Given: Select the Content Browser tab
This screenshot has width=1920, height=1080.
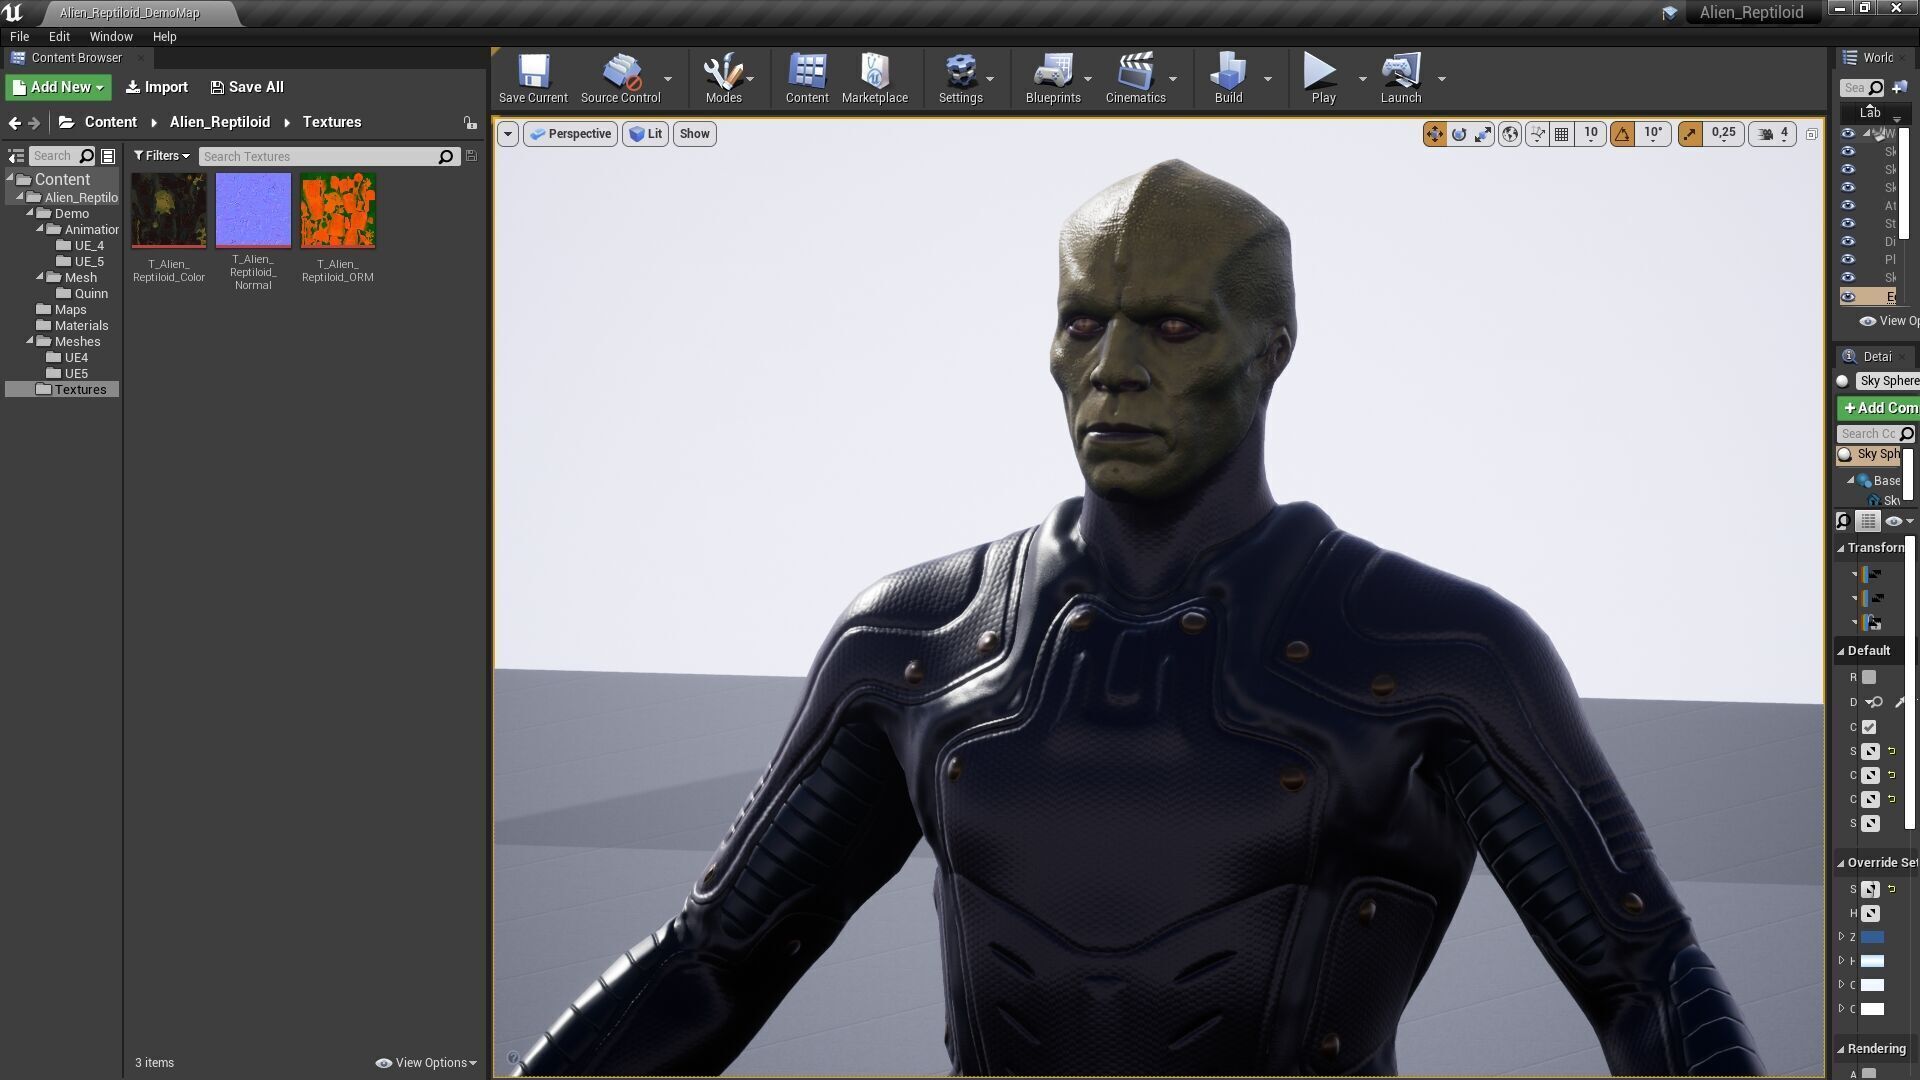Looking at the screenshot, I should (x=76, y=58).
